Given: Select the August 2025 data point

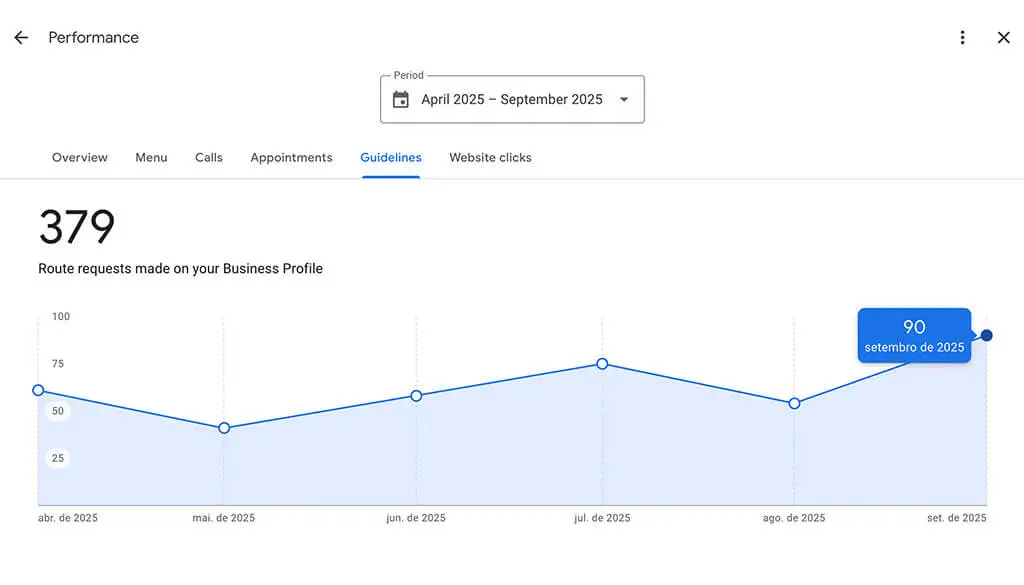Looking at the screenshot, I should click(x=794, y=404).
